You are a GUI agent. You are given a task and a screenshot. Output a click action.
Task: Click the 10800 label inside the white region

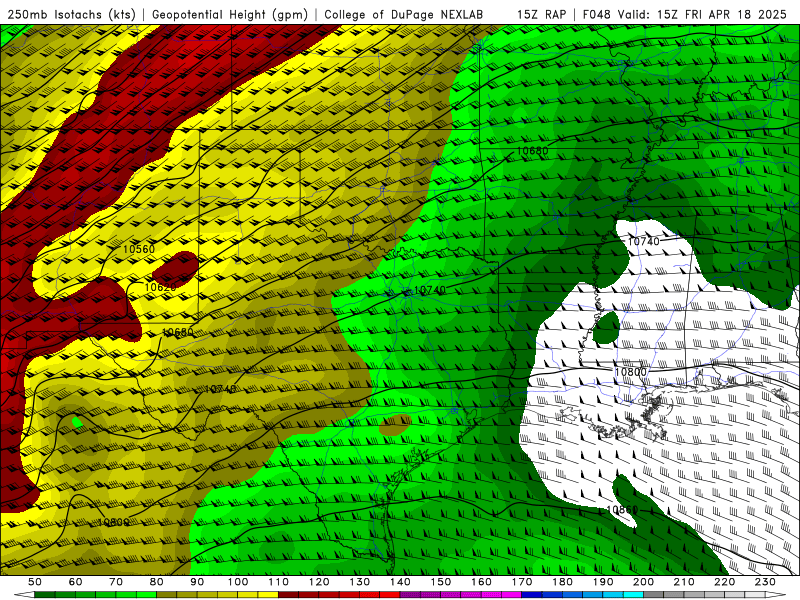[x=631, y=372]
